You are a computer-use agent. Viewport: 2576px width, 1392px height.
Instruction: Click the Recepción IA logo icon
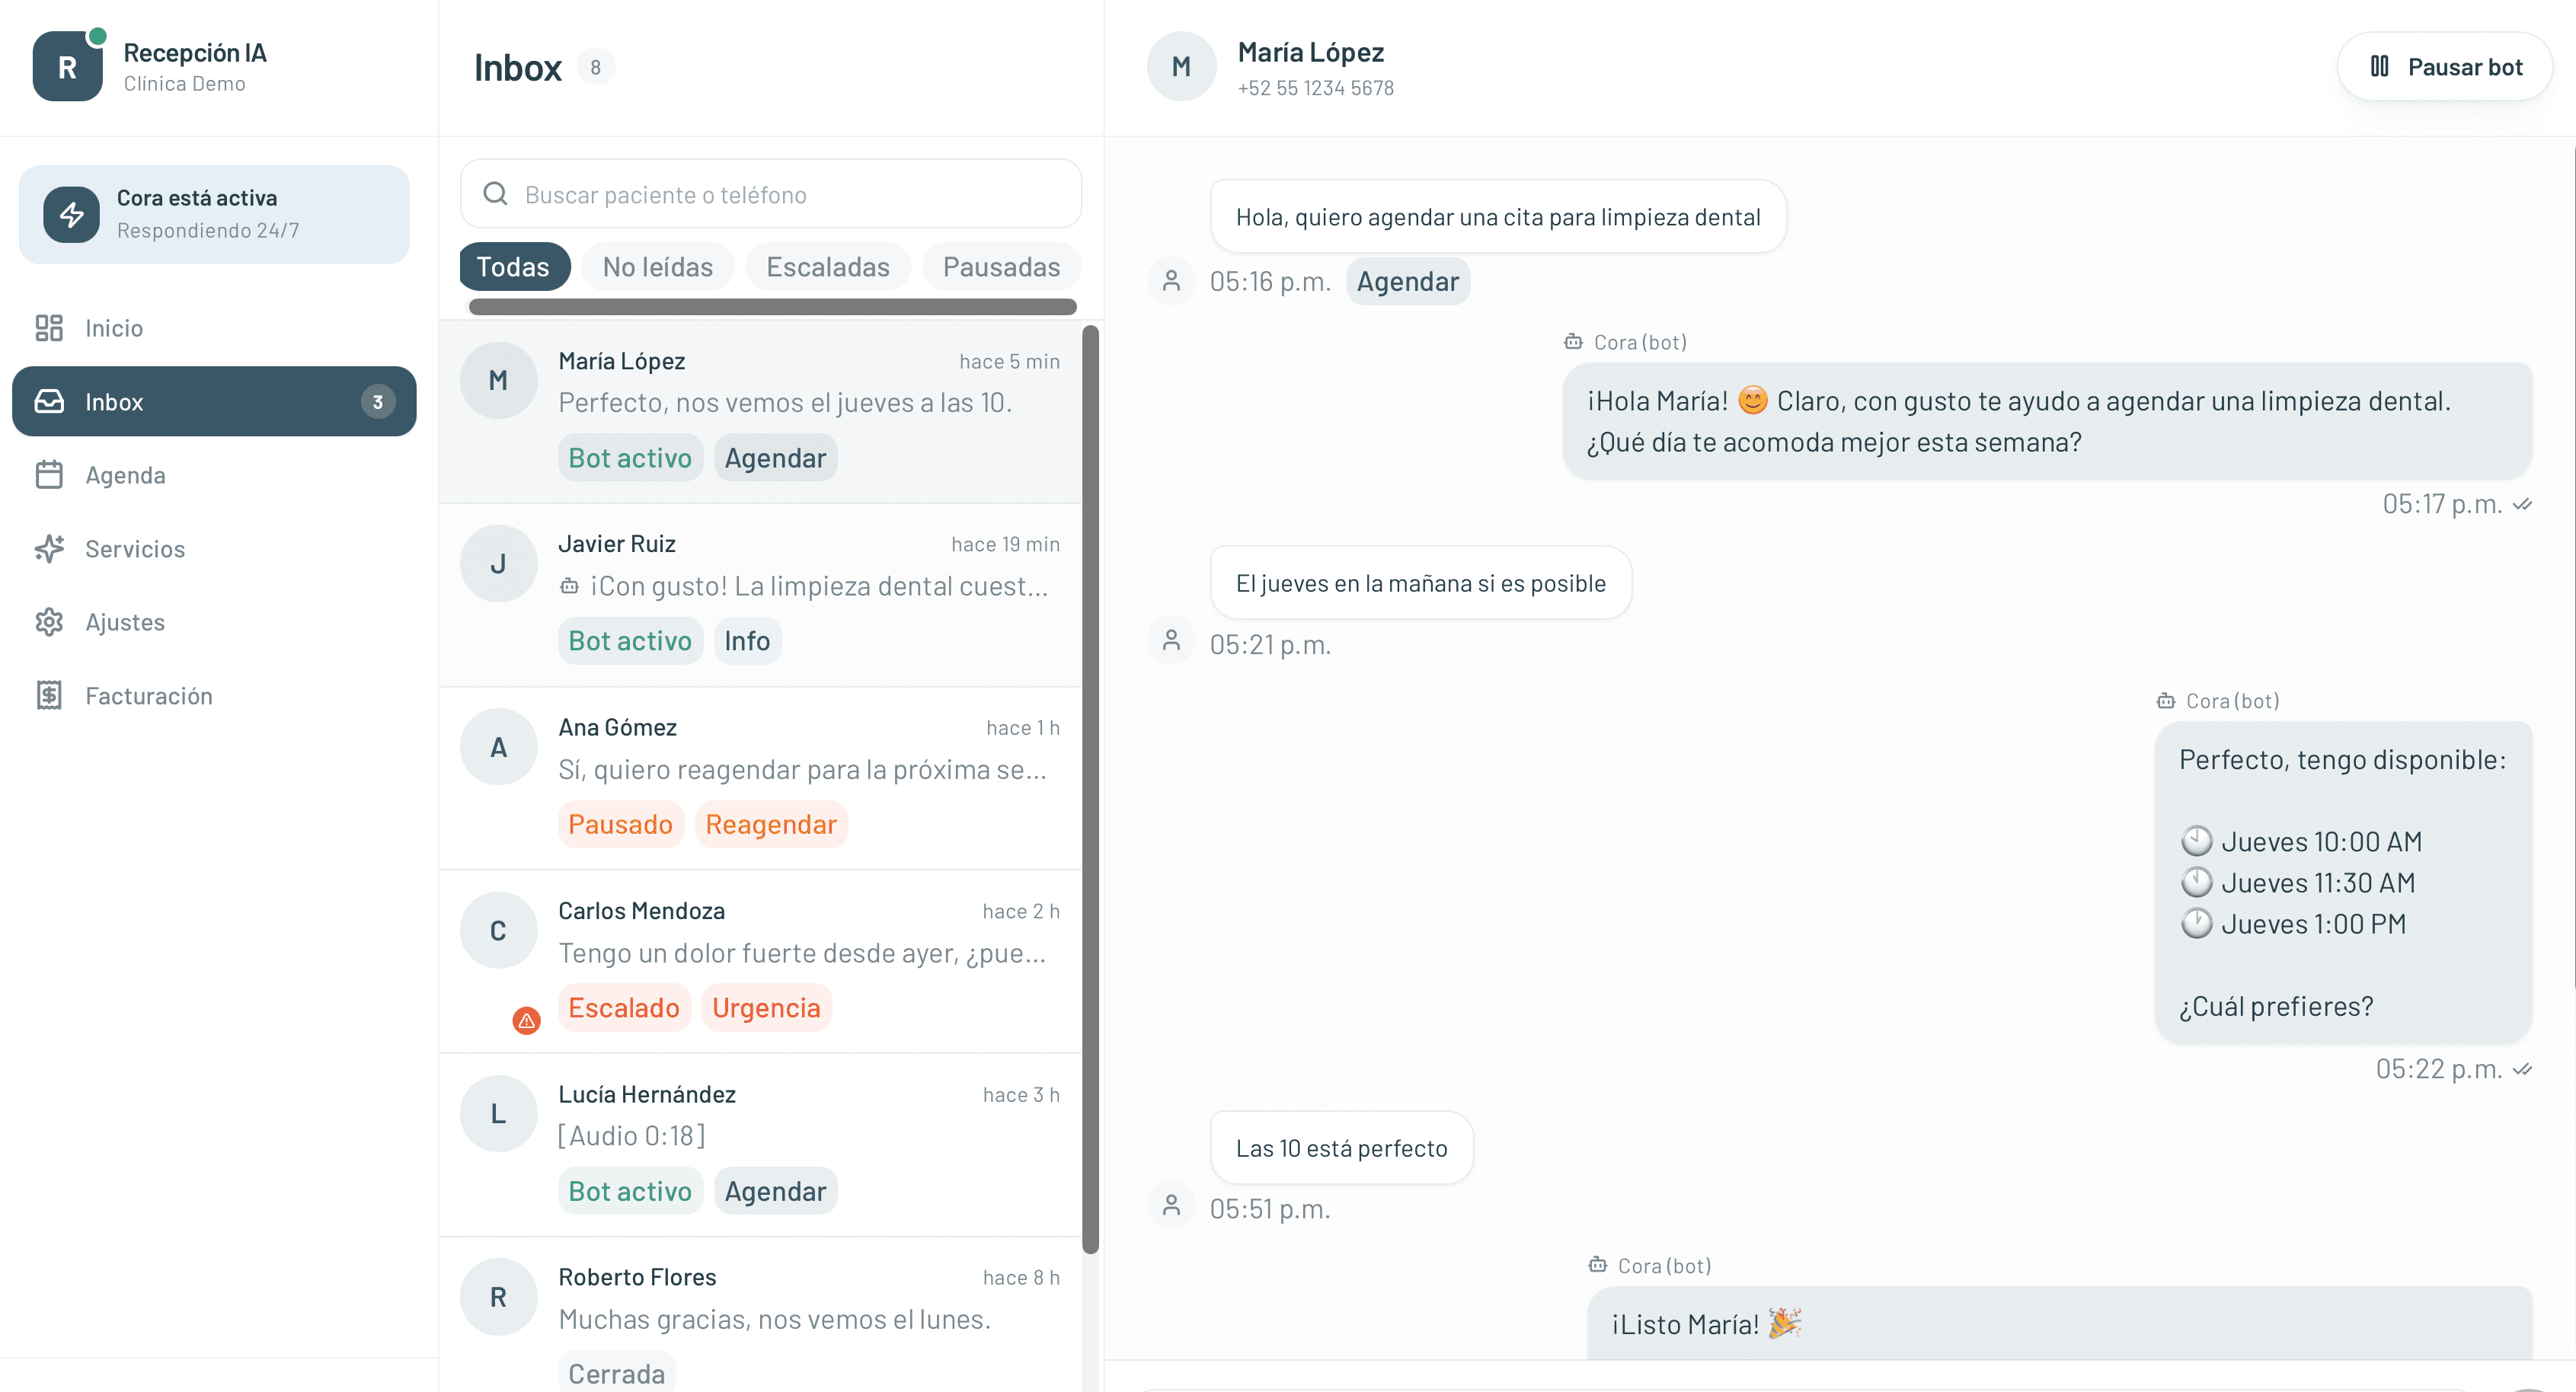[x=67, y=67]
